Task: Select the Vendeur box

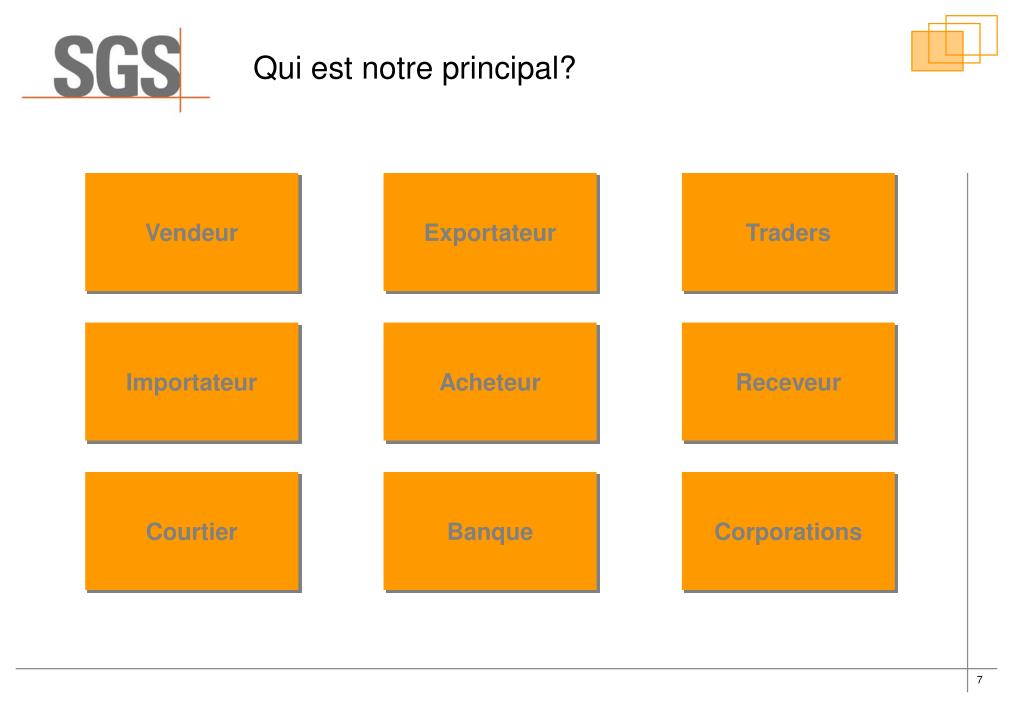Action: (x=192, y=233)
